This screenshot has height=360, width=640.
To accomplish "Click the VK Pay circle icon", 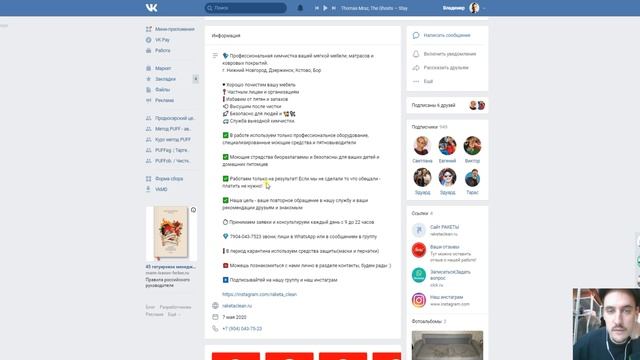I will click(x=149, y=40).
